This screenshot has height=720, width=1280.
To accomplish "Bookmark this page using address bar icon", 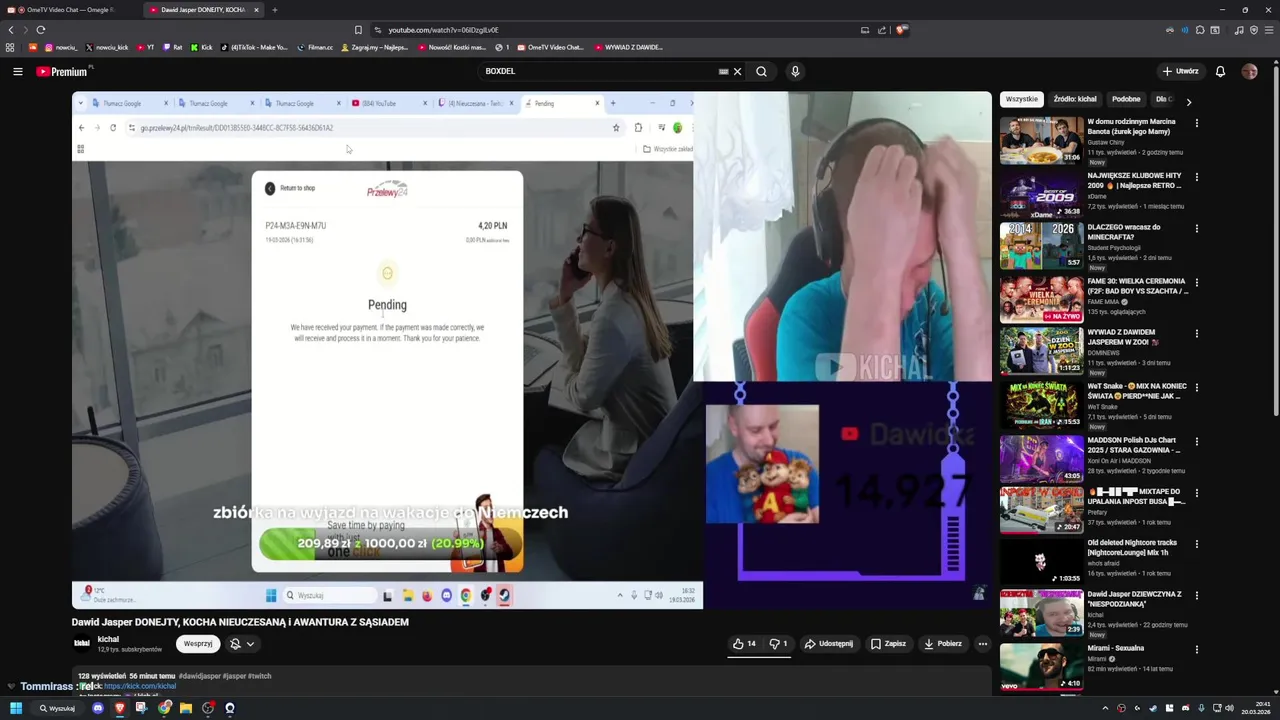I will 358,30.
